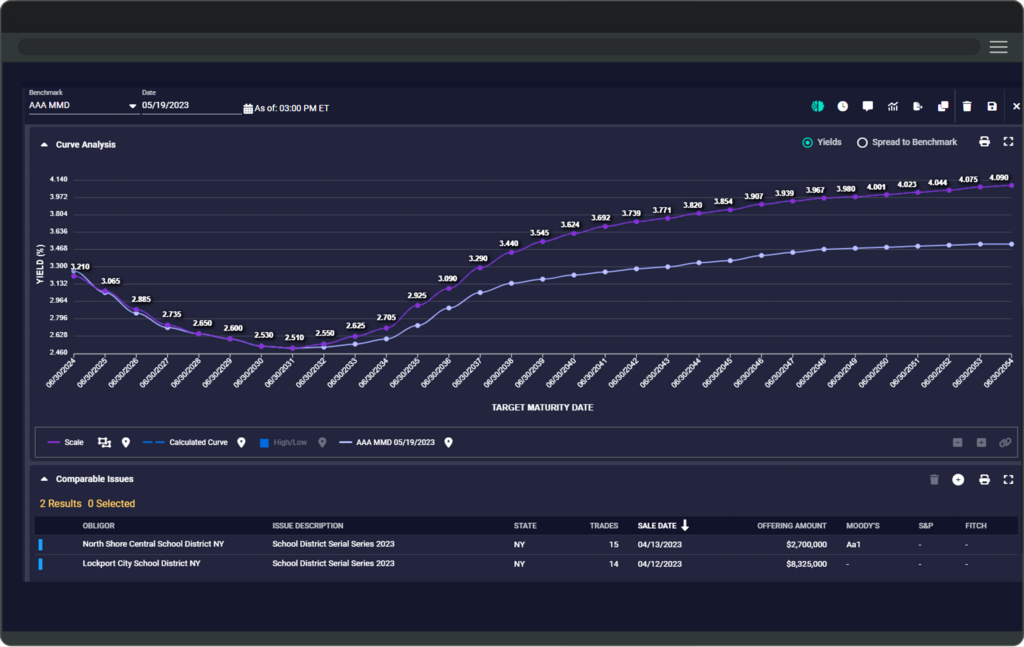Open the AI insights brain icon
Viewport: 1024px width, 647px height.
click(817, 105)
